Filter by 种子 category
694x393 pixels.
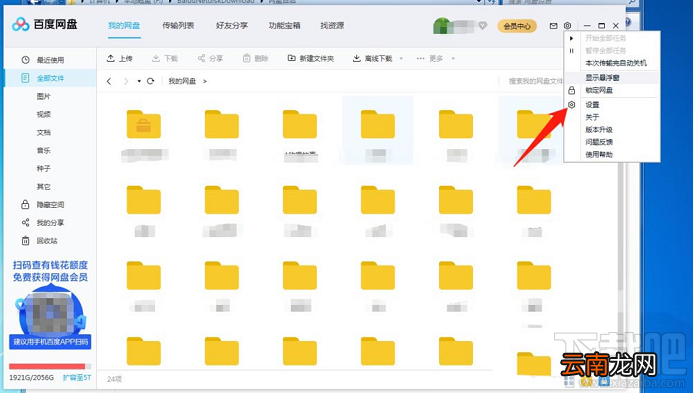[x=43, y=169]
